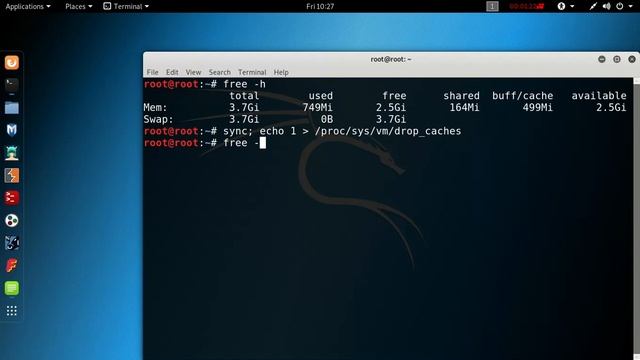Screen dimensions: 640x360
Task: Show all applications grid
Action: tap(12, 311)
